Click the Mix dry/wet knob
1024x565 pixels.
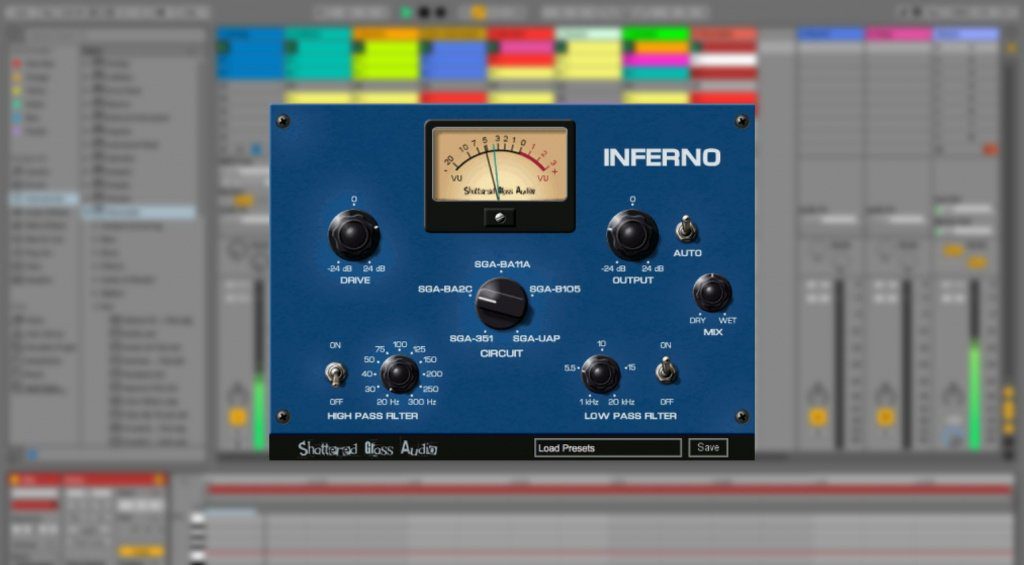click(x=712, y=293)
